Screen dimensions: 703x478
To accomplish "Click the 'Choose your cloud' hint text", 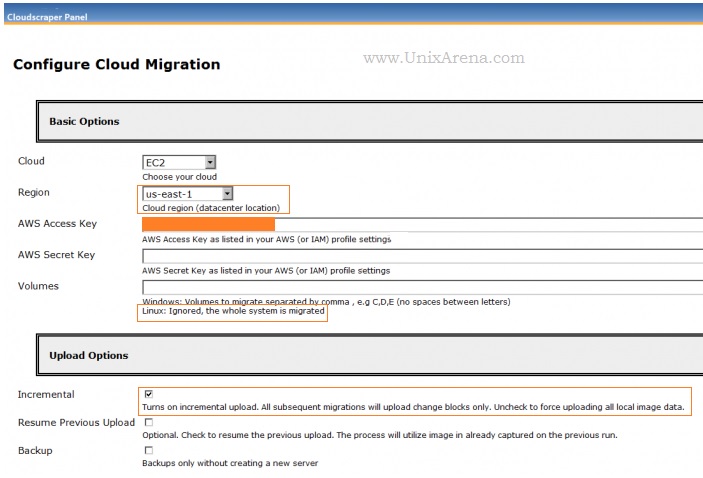I will (x=180, y=177).
